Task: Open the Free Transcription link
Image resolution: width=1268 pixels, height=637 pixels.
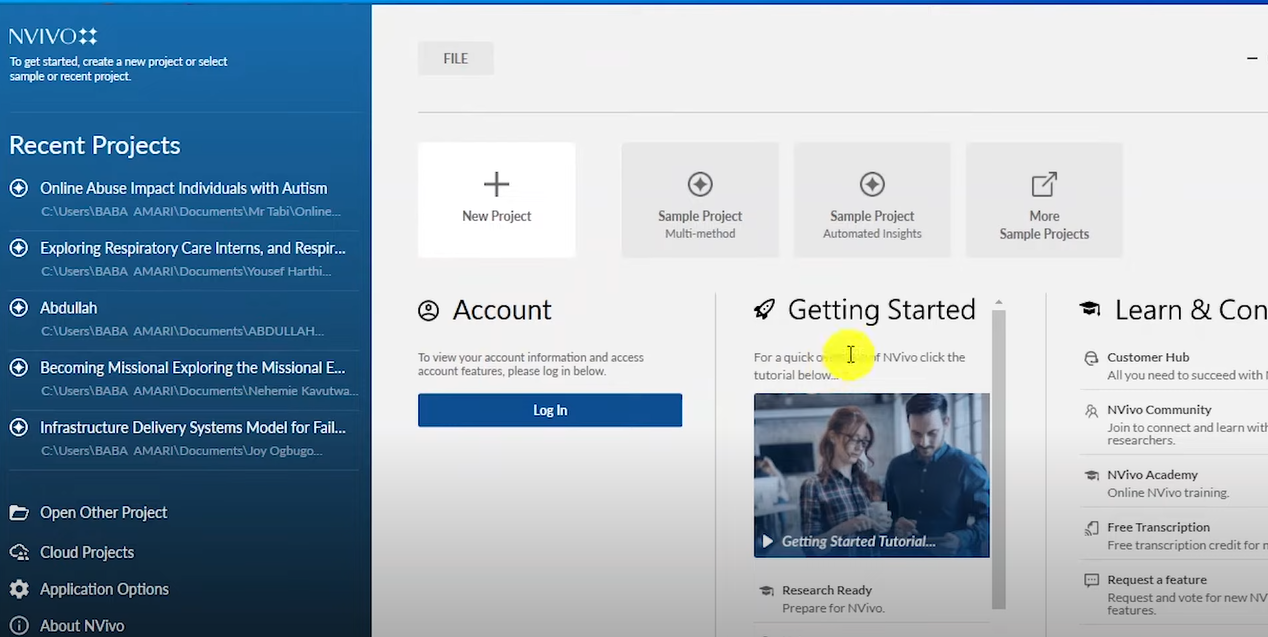Action: coord(1158,527)
